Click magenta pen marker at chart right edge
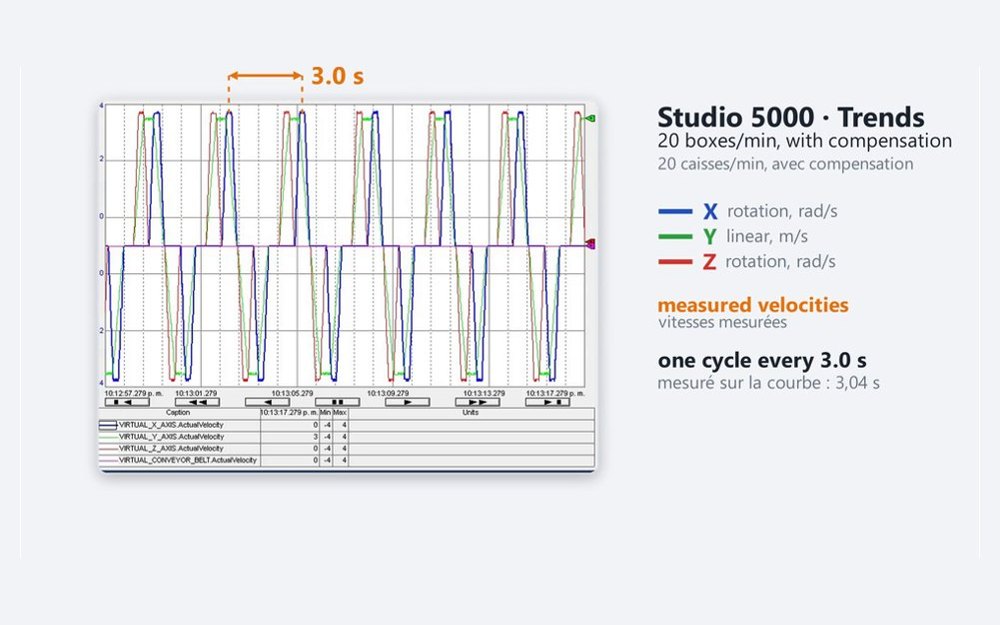Image resolution: width=1000 pixels, height=625 pixels. (x=591, y=244)
